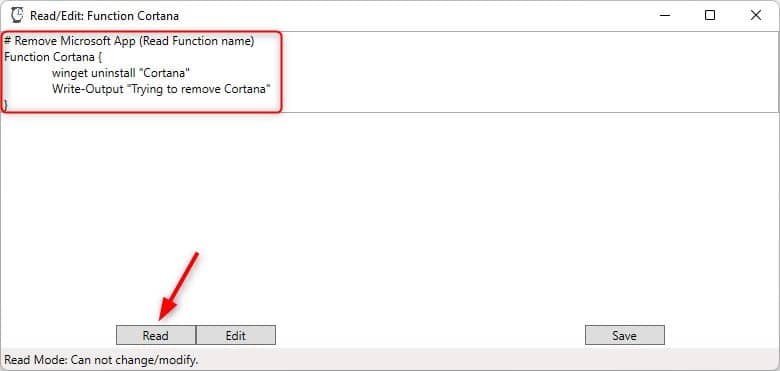780x371 pixels.
Task: Save the function changes
Action: click(x=624, y=336)
